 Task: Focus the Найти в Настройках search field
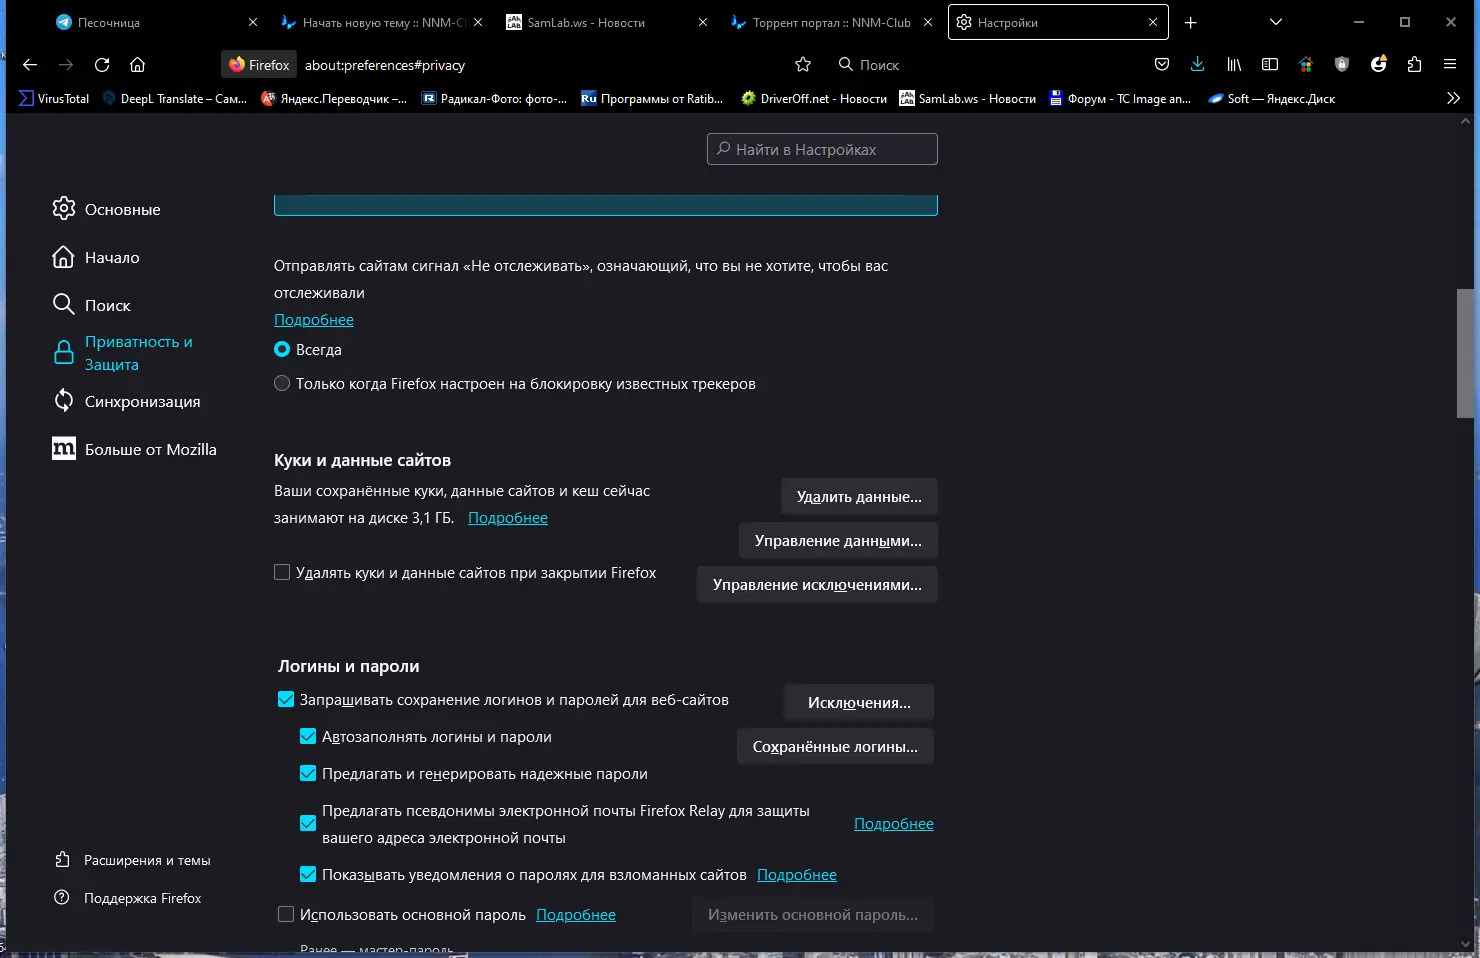pyautogui.click(x=822, y=149)
